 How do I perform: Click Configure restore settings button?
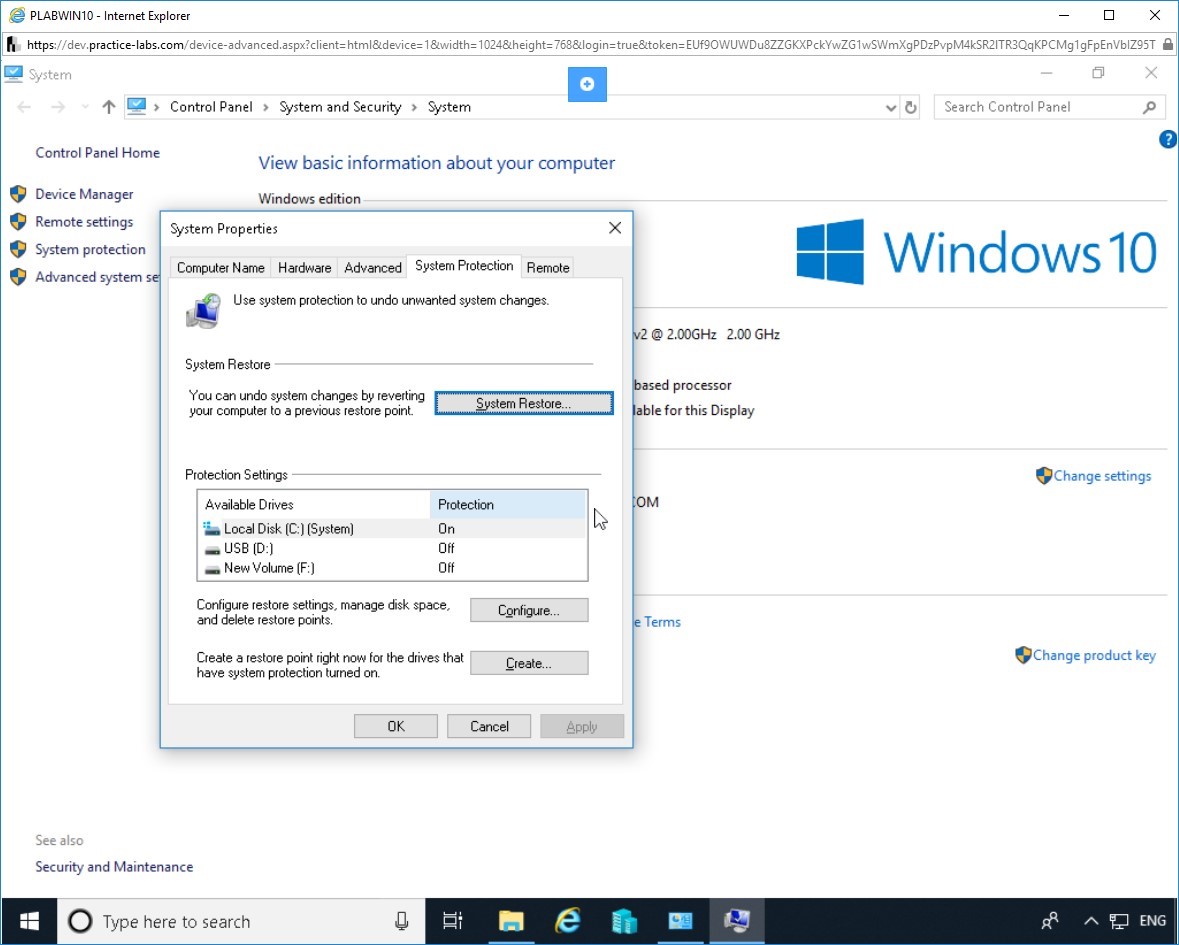tap(529, 610)
